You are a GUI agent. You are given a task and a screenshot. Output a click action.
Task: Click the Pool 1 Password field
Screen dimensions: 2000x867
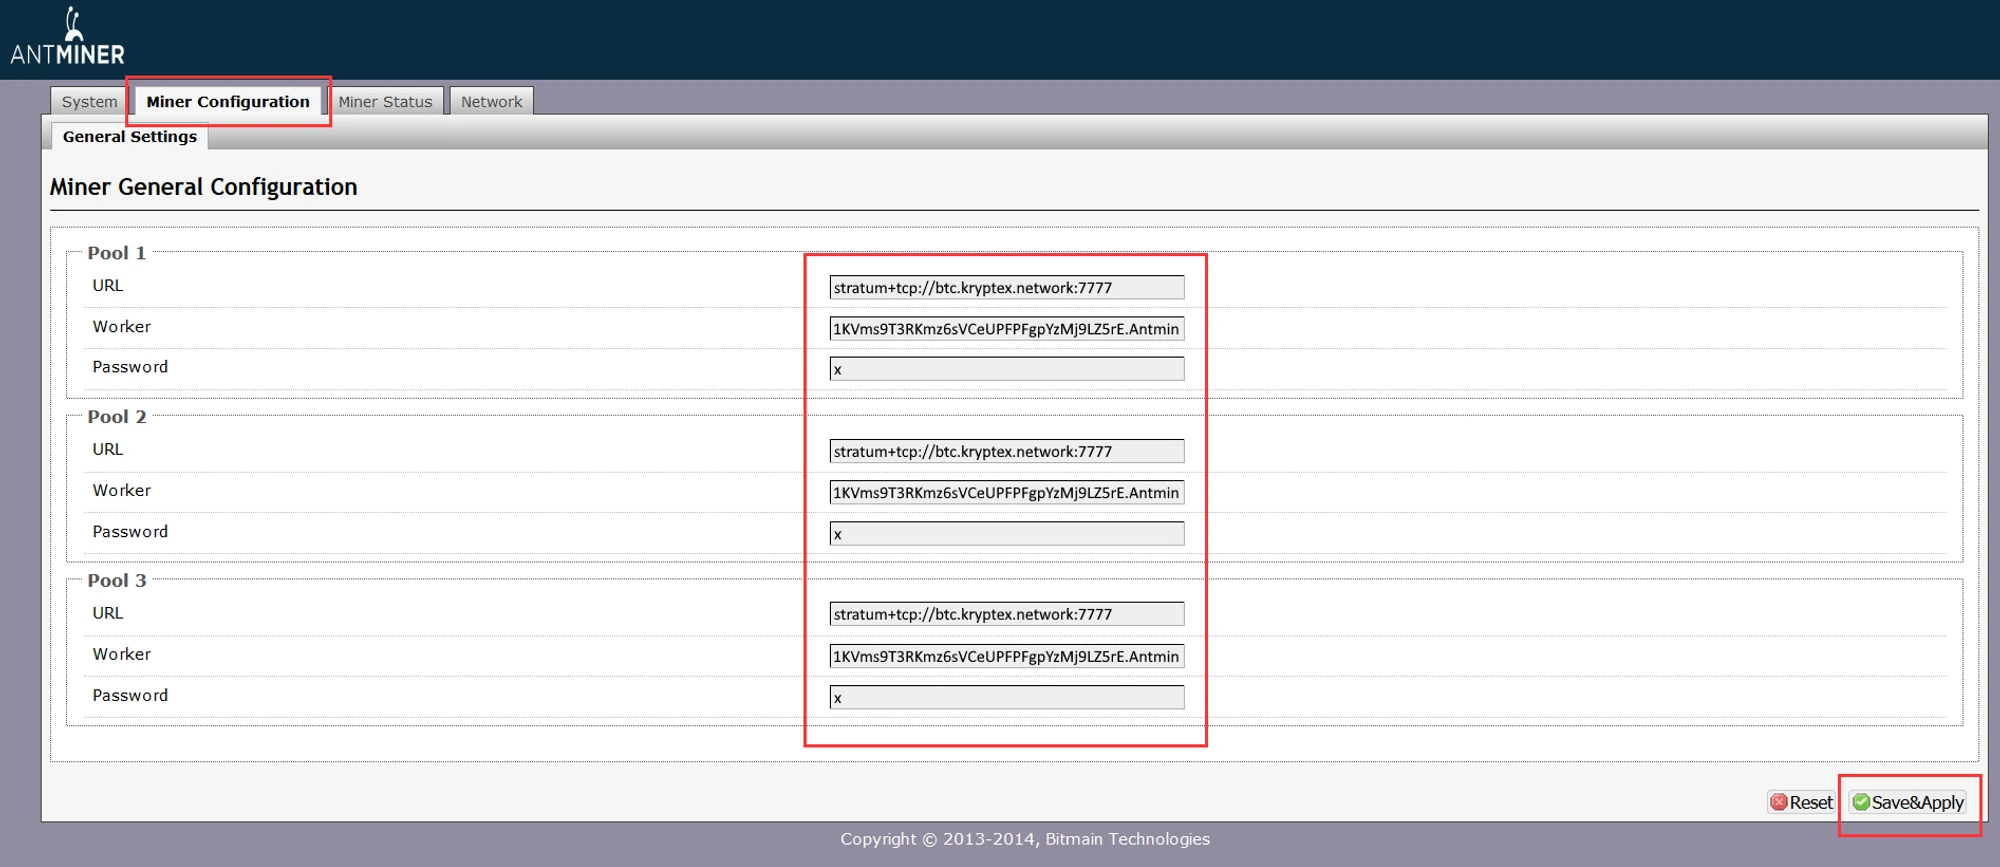point(1006,369)
